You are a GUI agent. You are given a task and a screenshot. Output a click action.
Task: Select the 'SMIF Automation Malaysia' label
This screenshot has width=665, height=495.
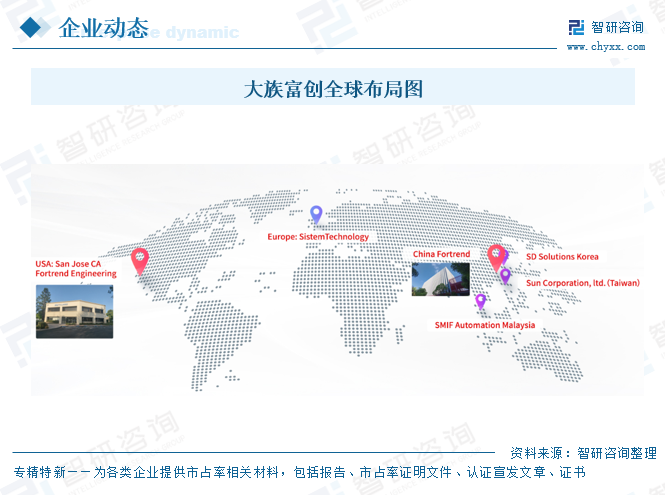point(485,325)
